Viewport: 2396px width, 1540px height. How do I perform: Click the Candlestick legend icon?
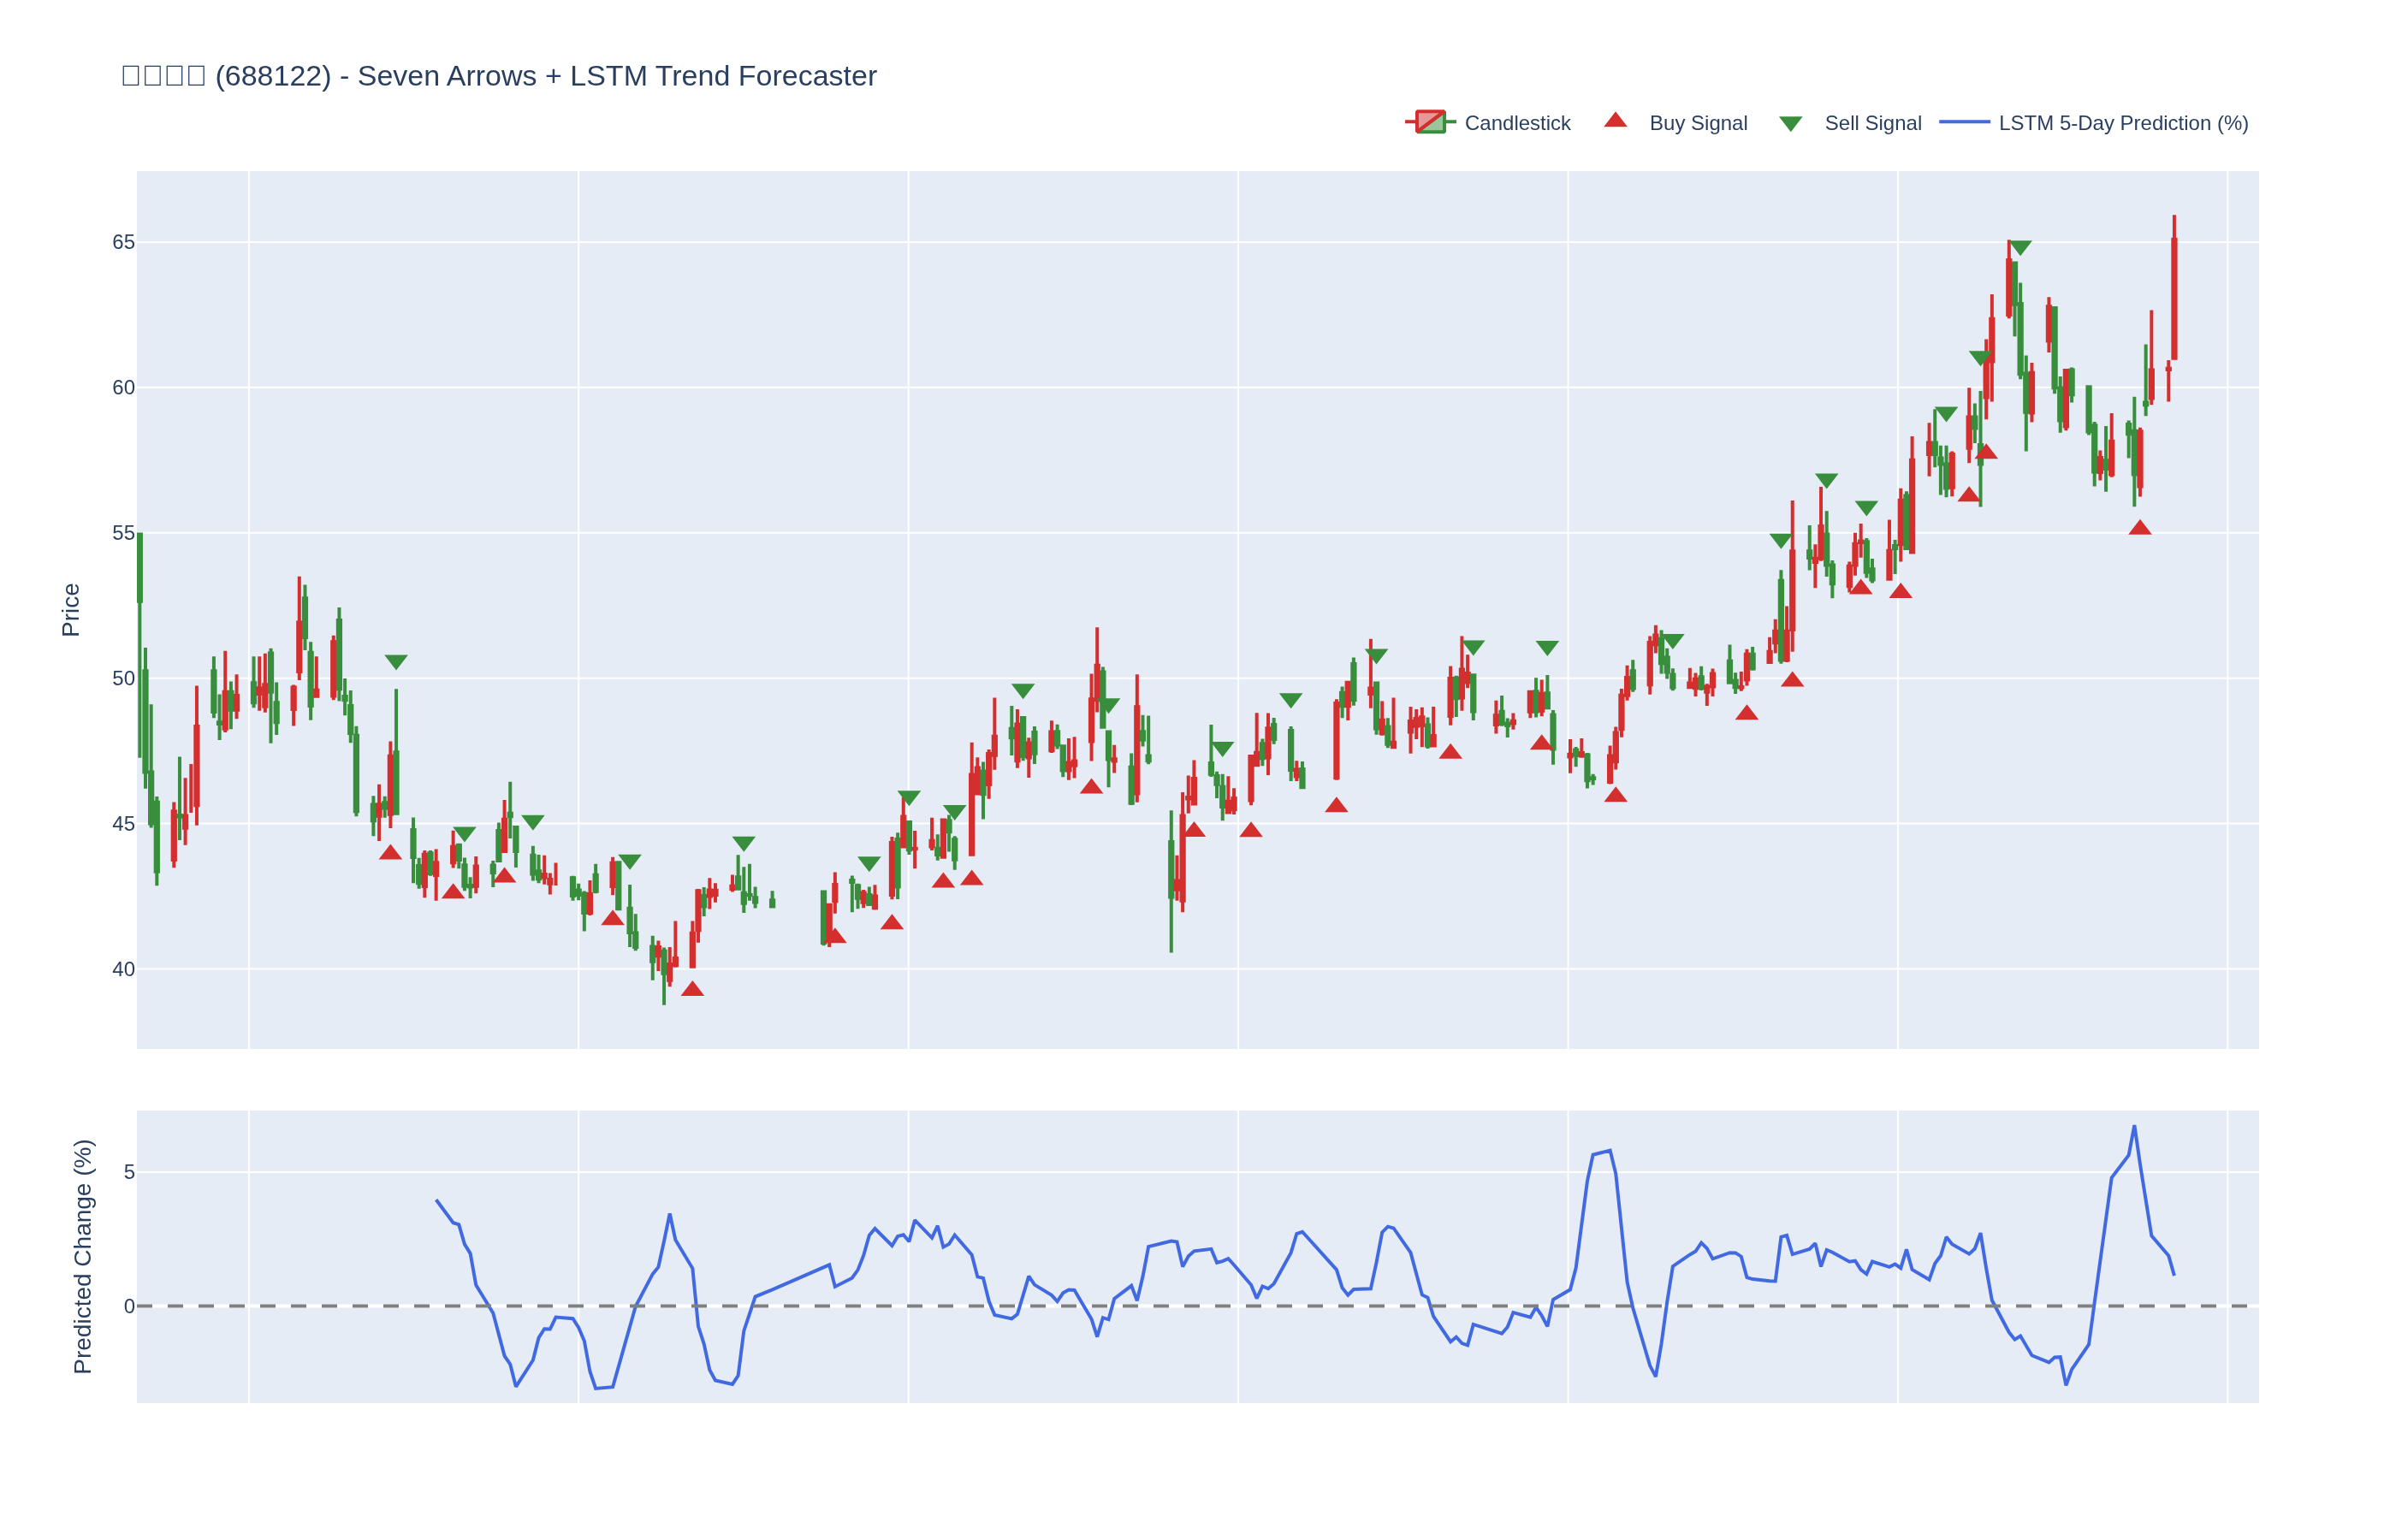1429,122
